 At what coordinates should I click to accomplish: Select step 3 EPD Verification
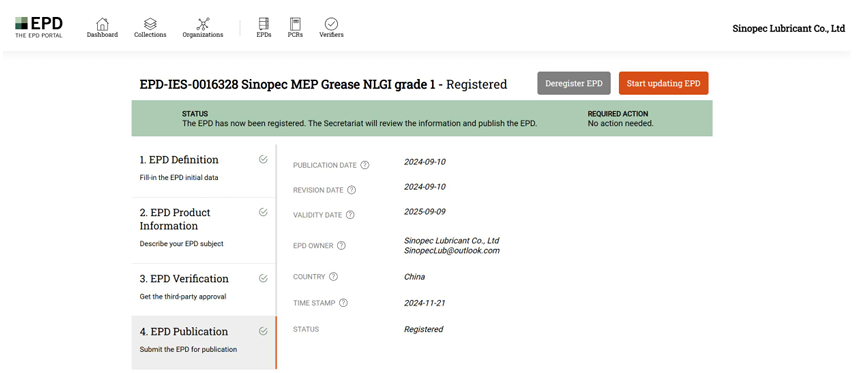pyautogui.click(x=204, y=289)
